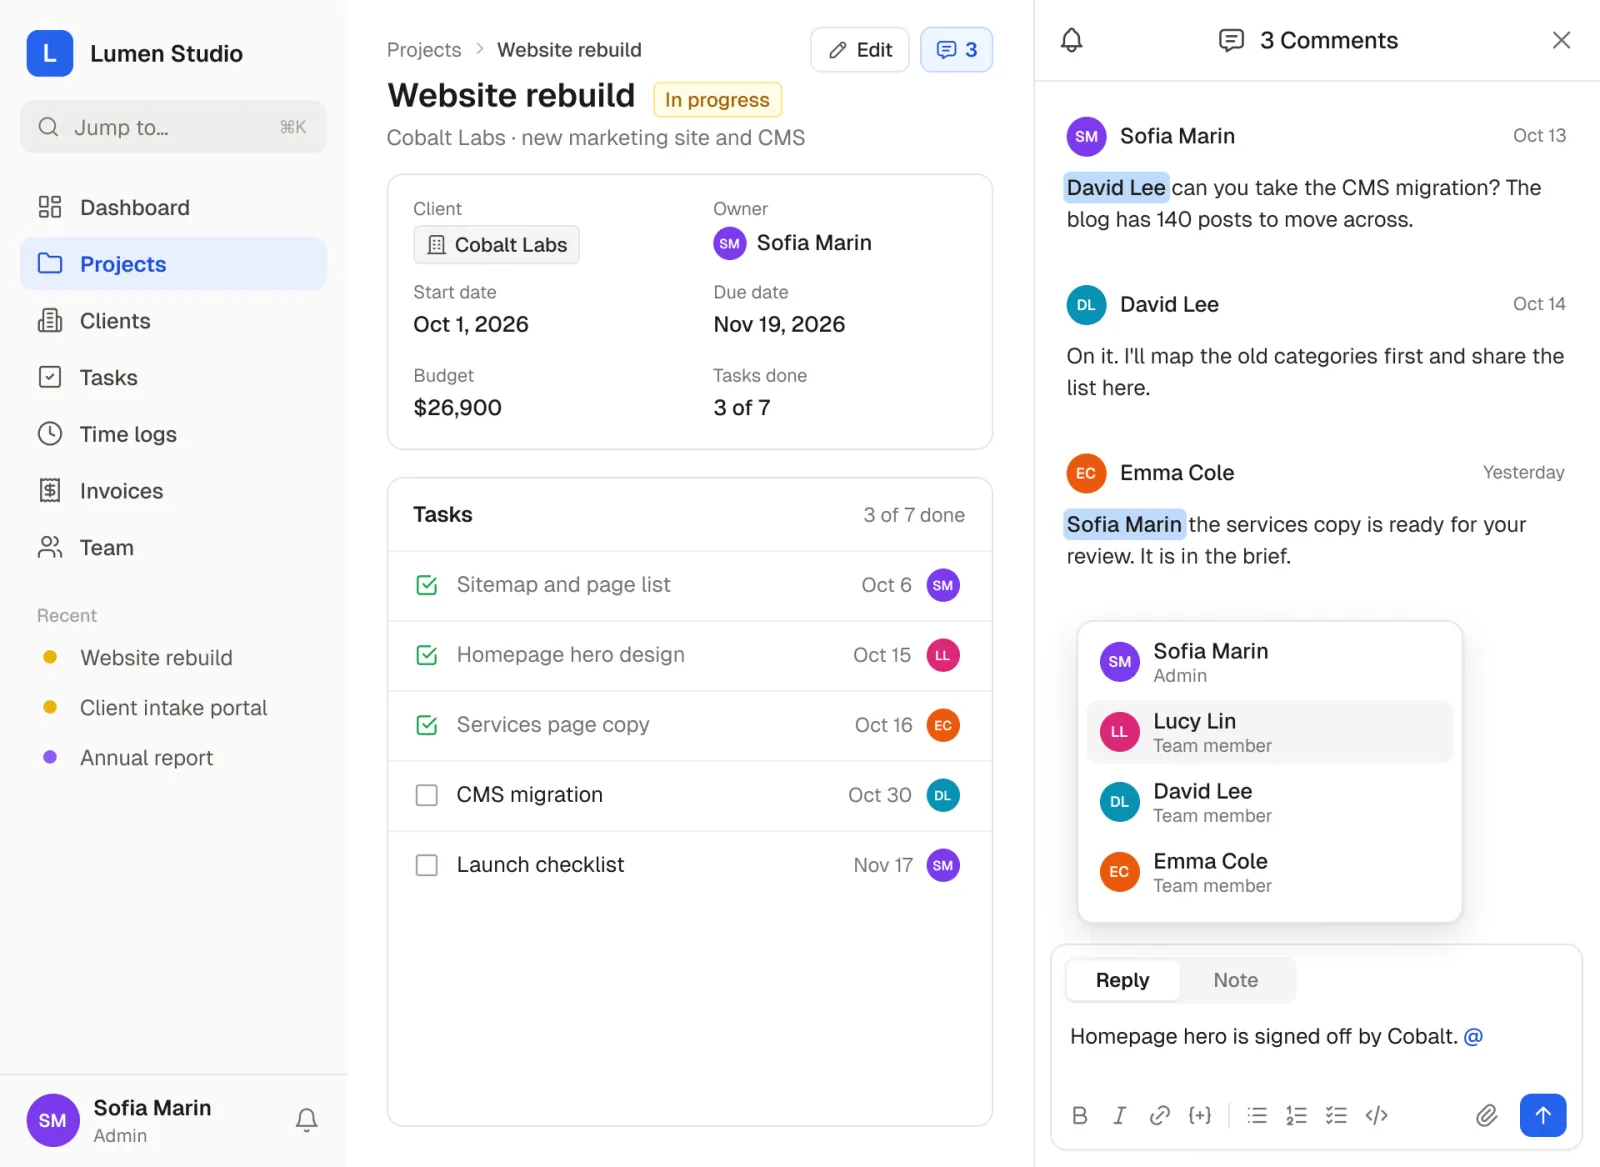Switch to the Note tab

point(1236,980)
